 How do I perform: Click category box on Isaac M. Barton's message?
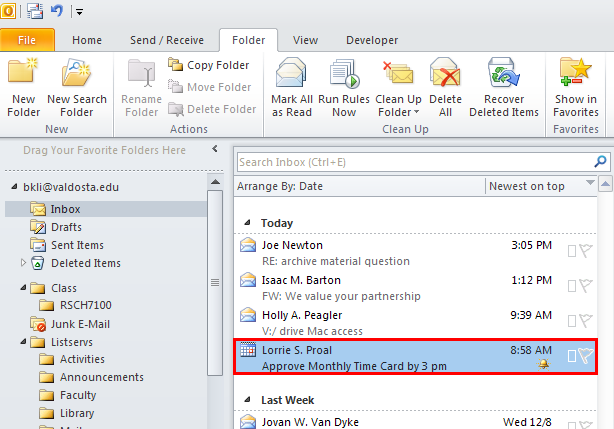coord(572,286)
